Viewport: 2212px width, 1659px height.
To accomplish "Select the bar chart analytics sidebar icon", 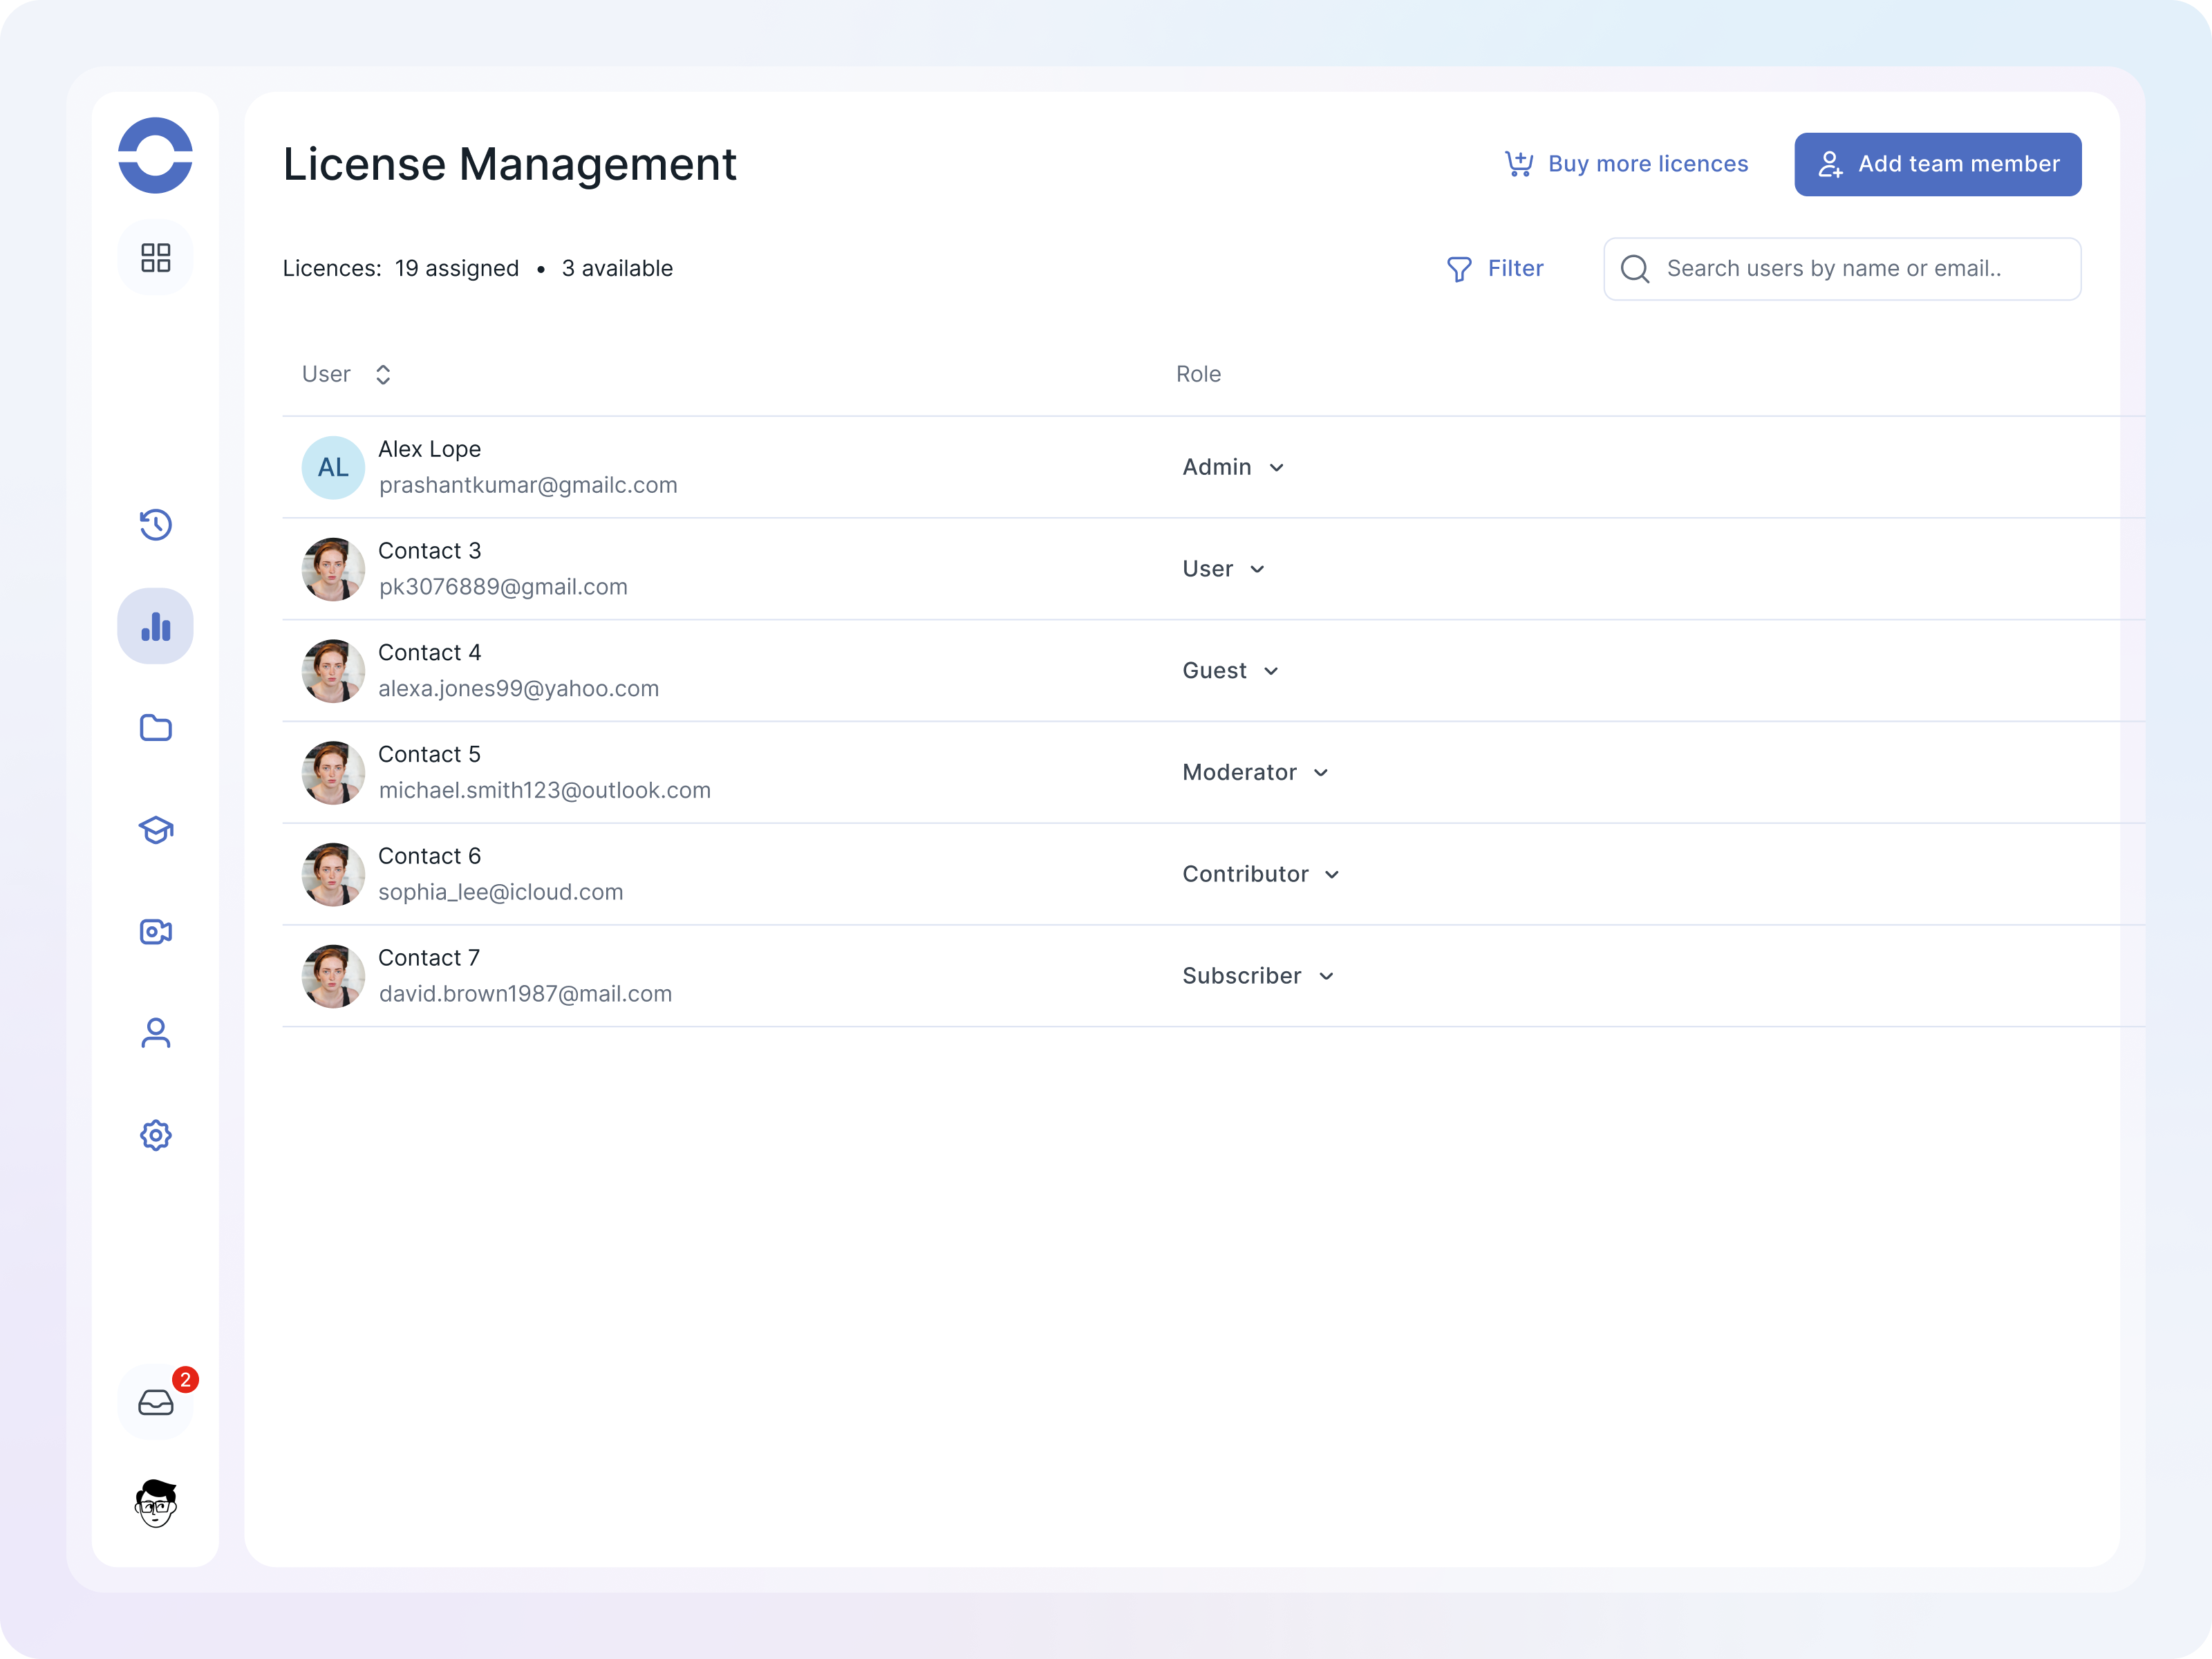I will (x=155, y=626).
